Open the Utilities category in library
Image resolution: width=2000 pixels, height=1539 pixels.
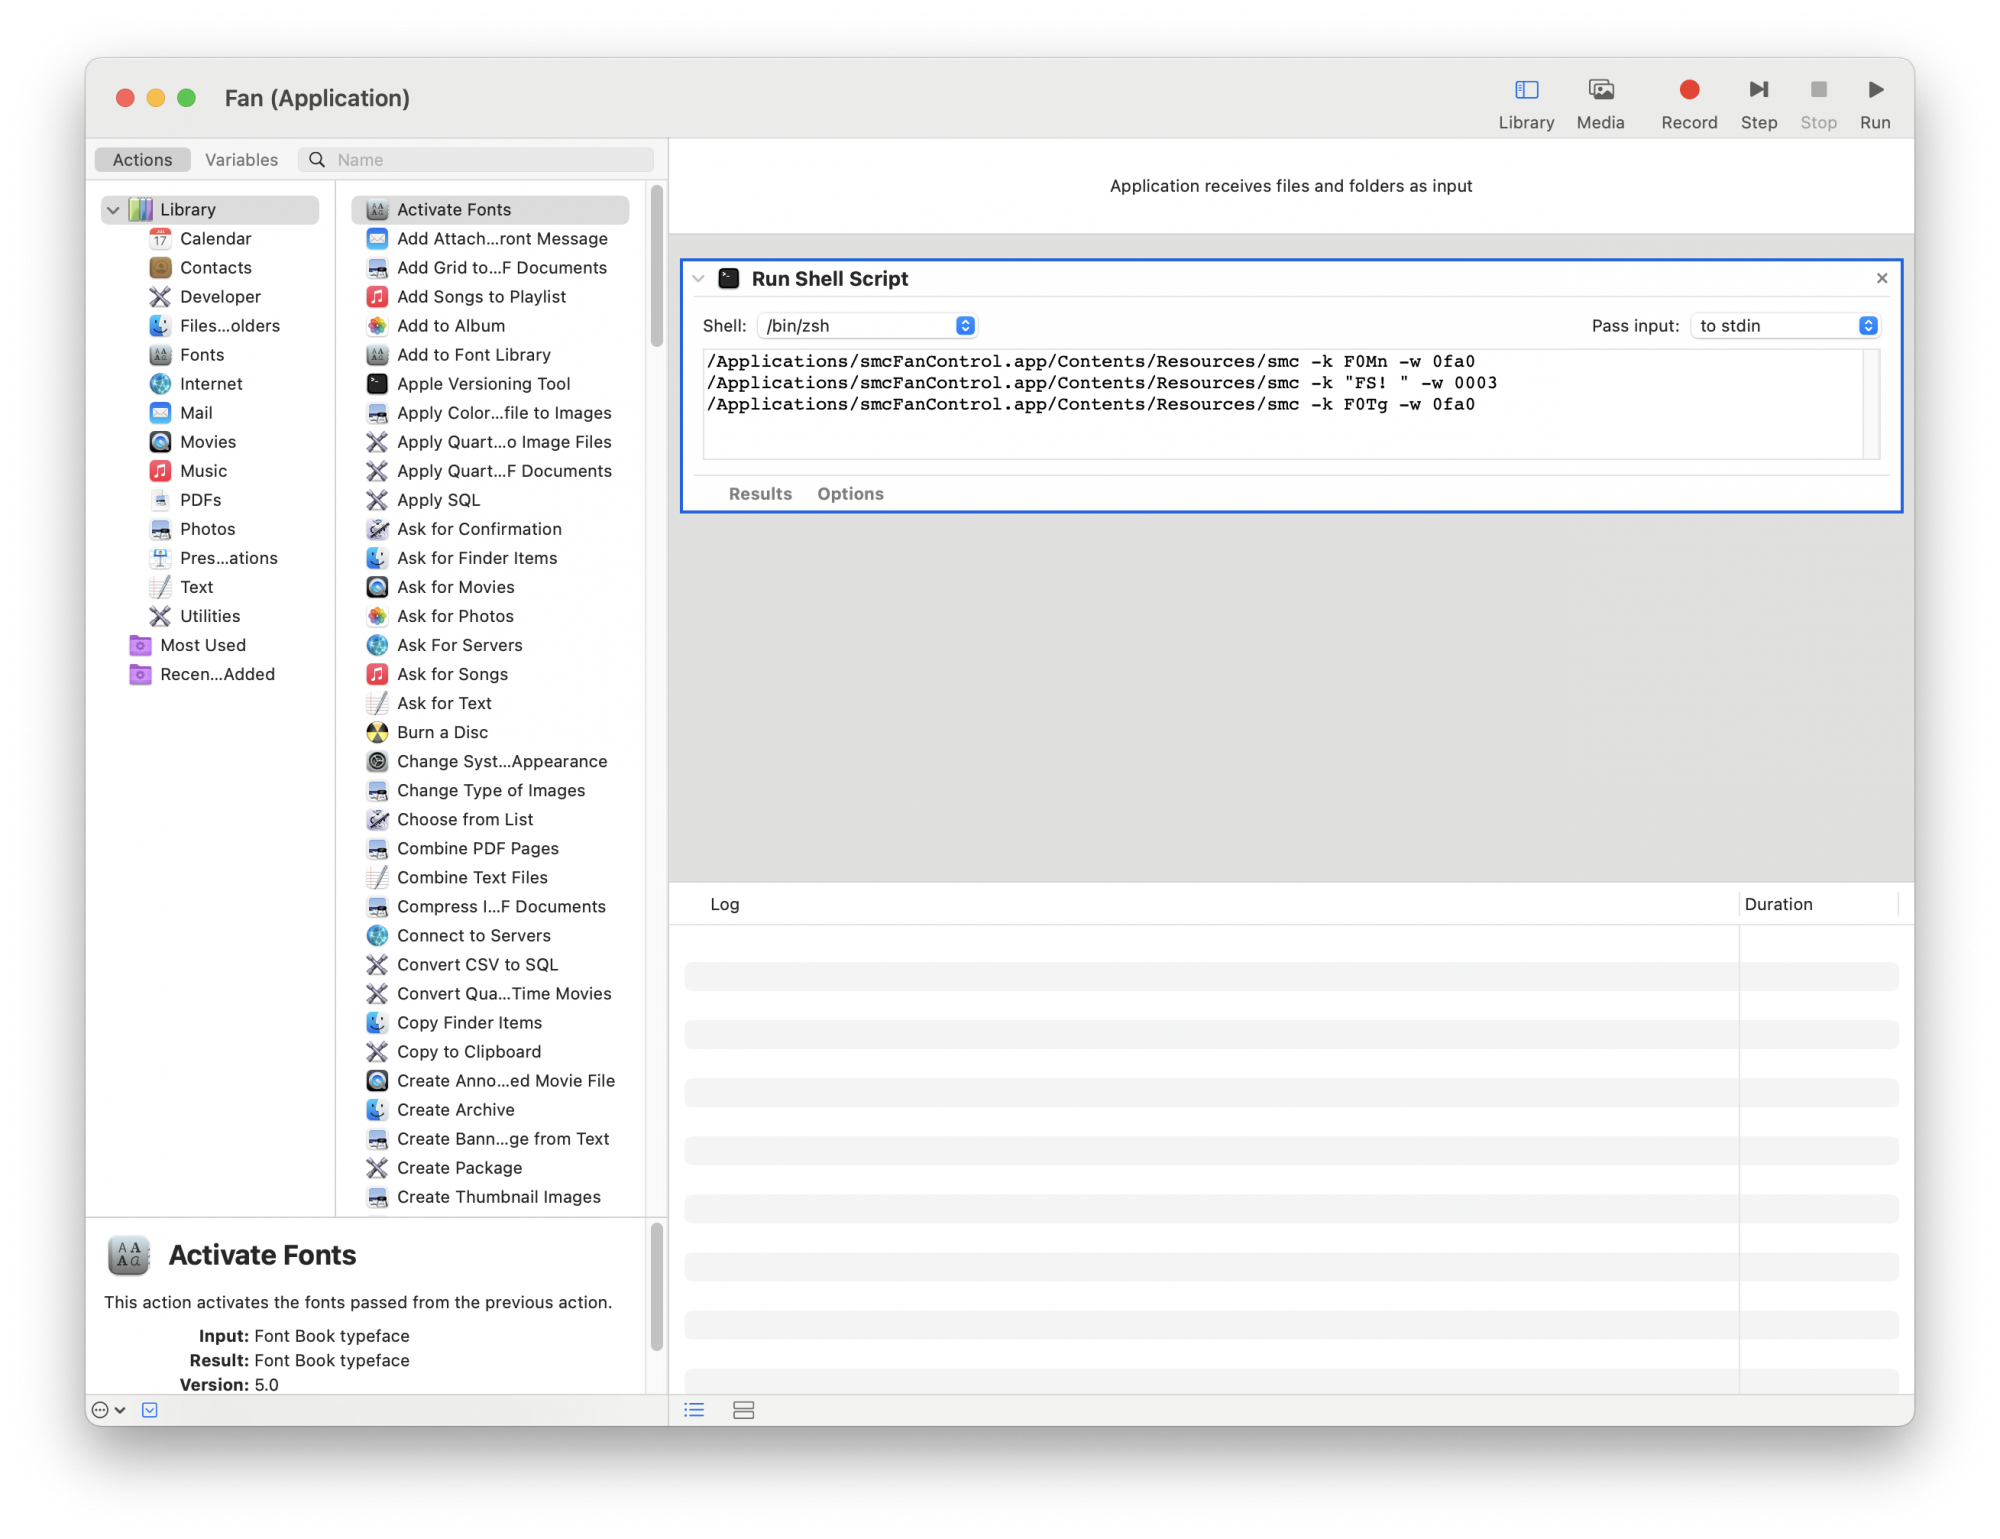click(x=209, y=616)
